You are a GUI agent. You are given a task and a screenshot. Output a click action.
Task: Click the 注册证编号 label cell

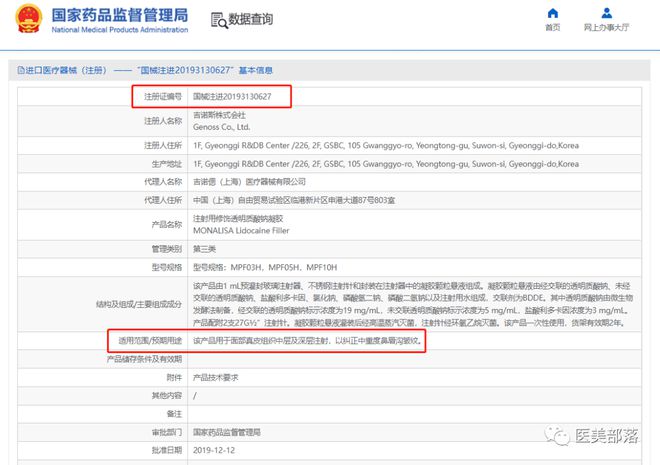pos(163,96)
